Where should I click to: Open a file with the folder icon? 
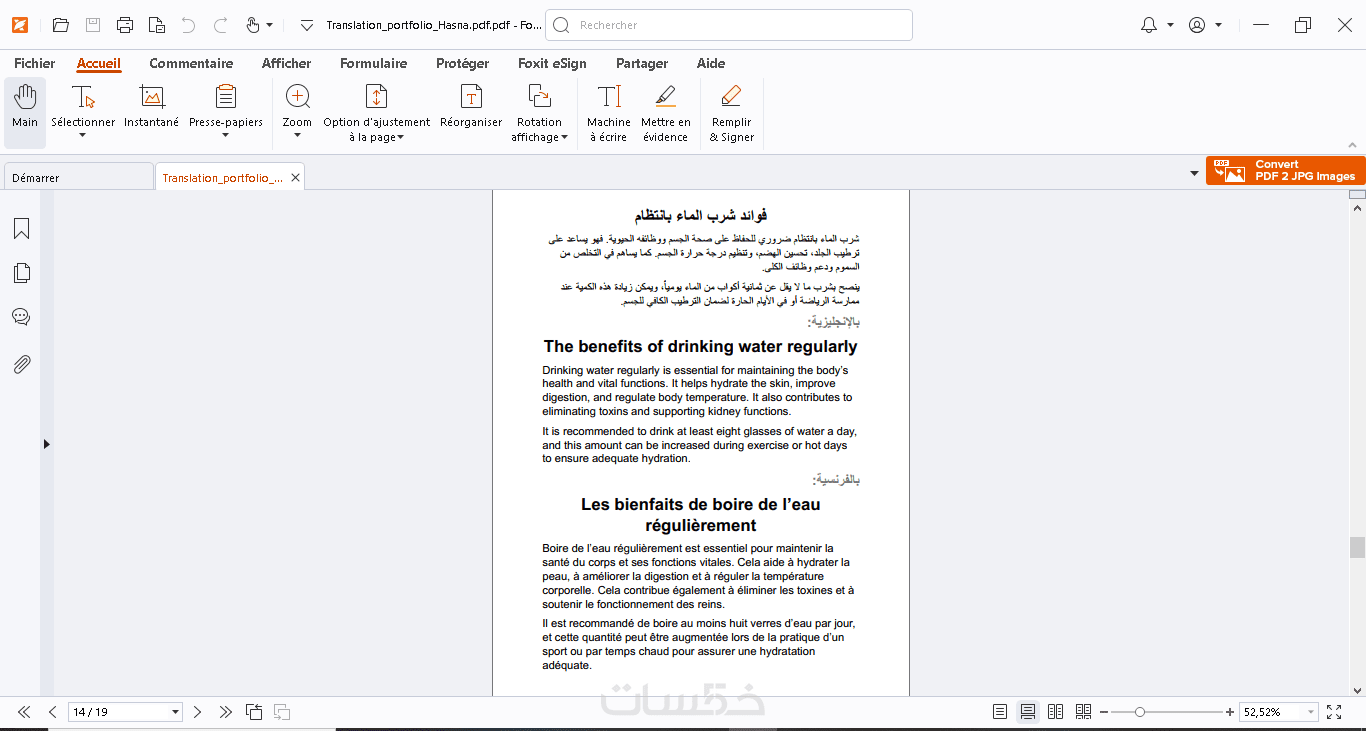61,25
